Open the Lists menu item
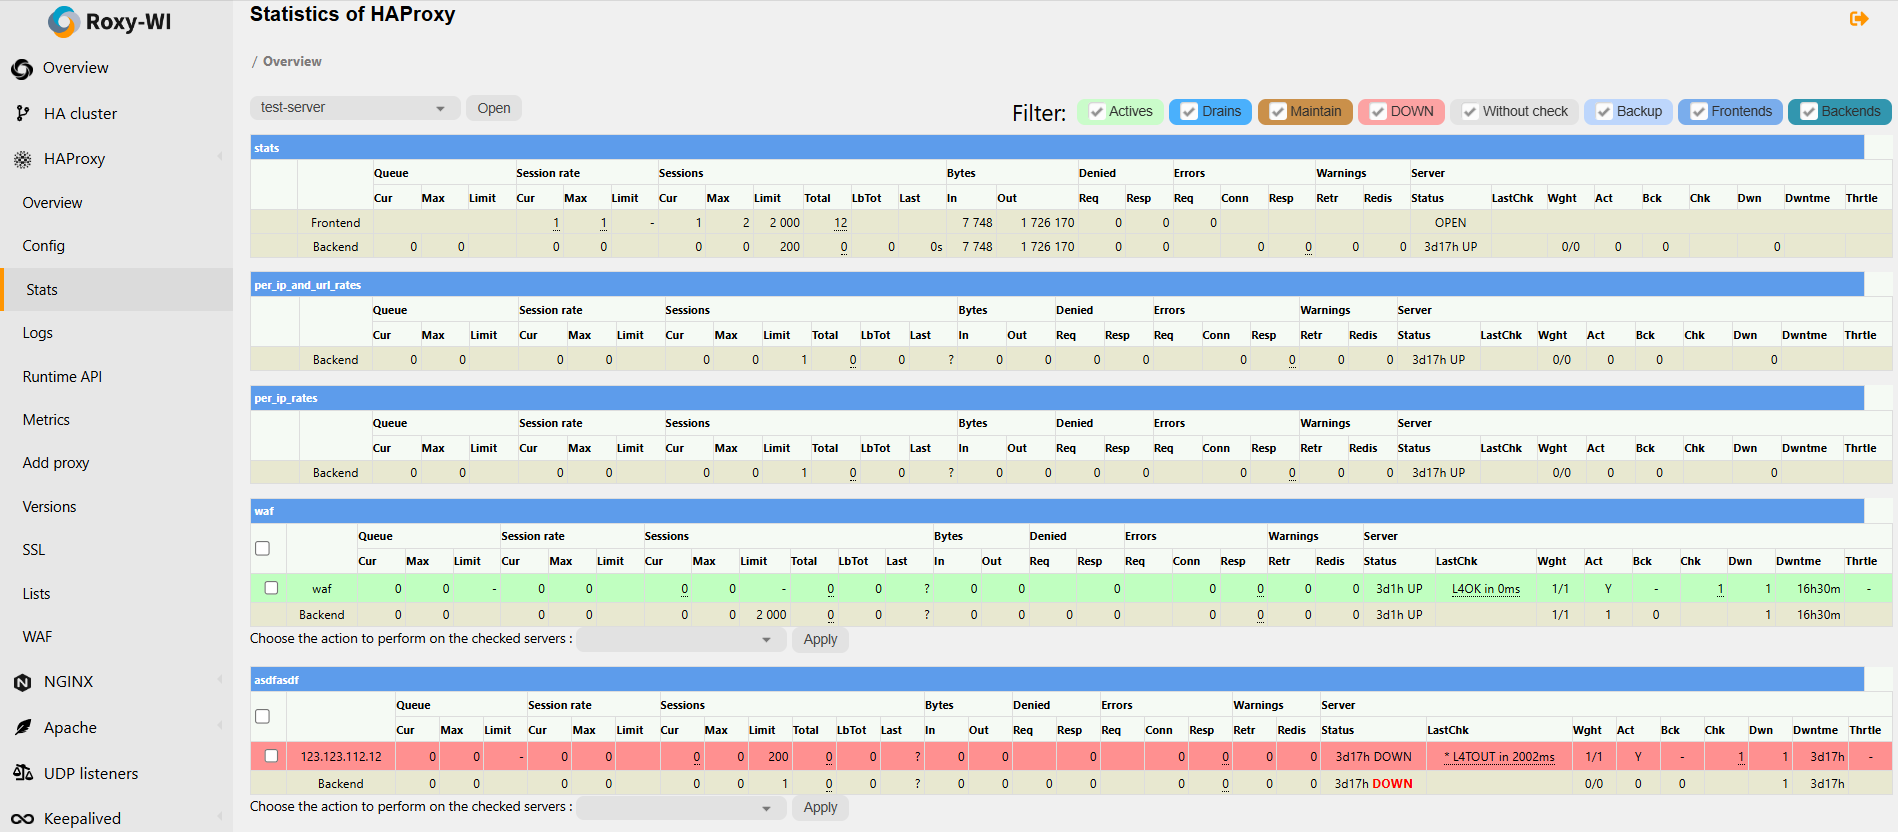The width and height of the screenshot is (1898, 832). (x=36, y=594)
